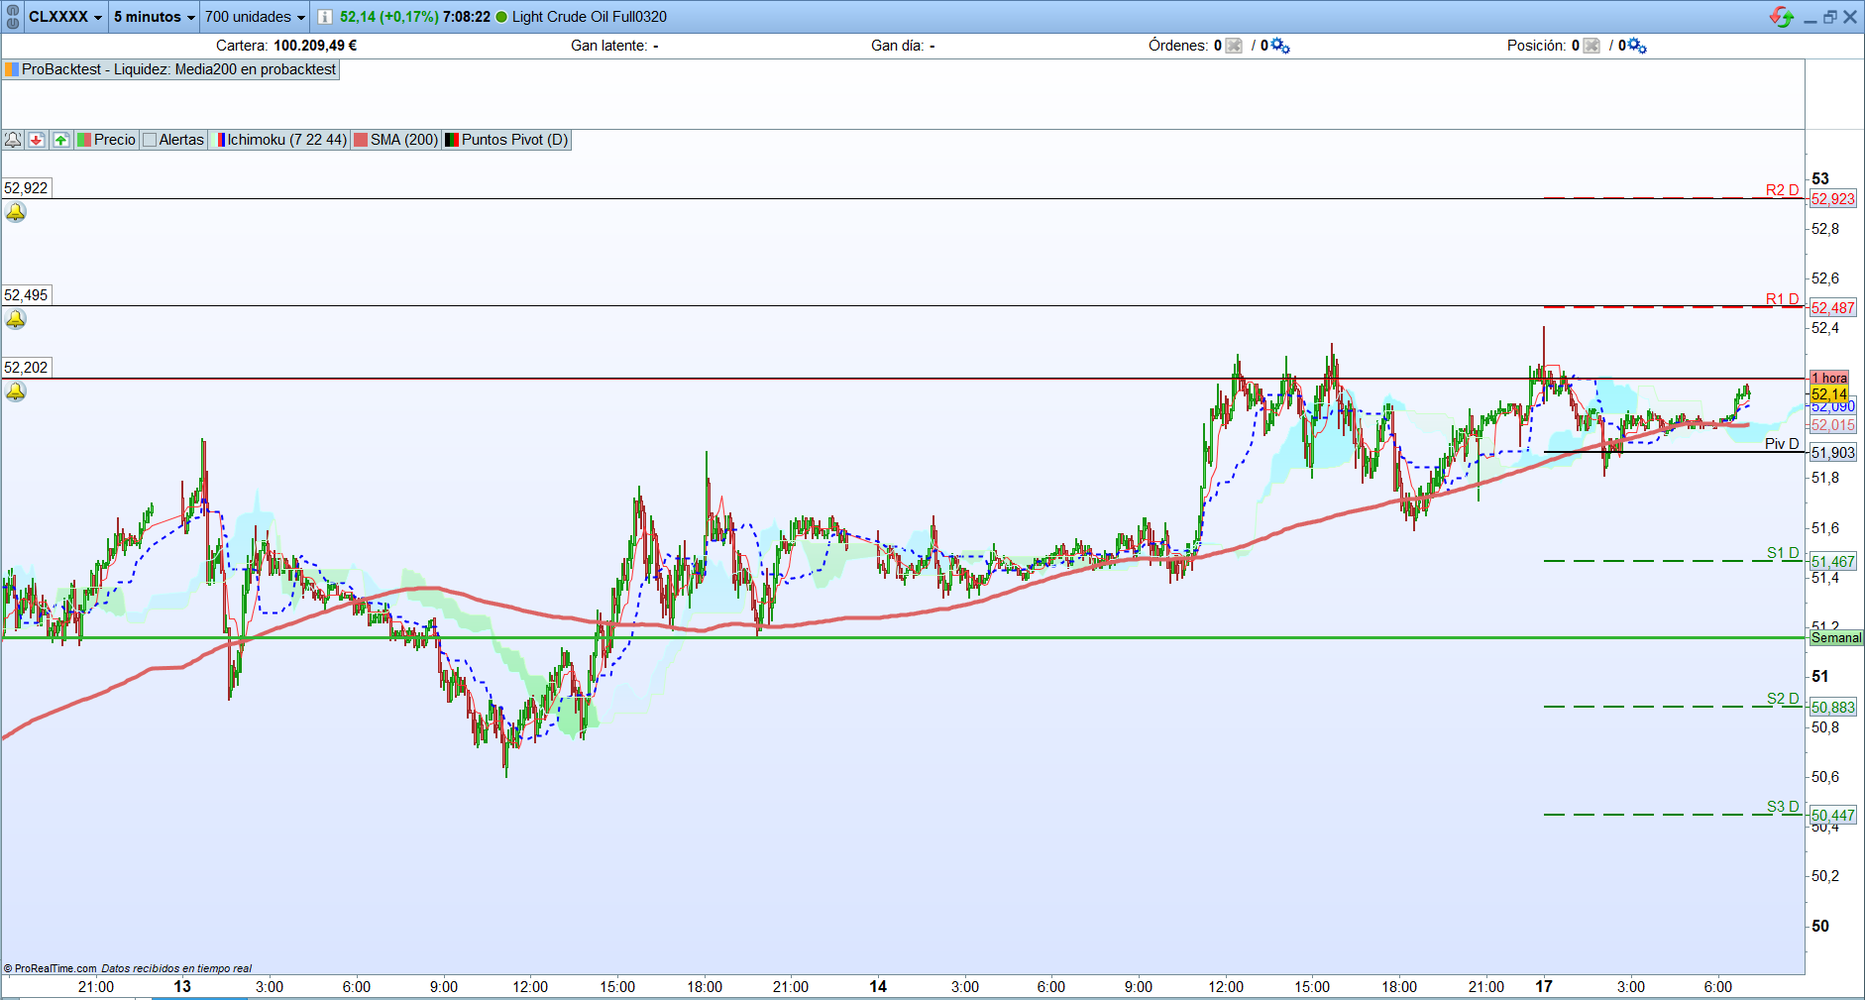The image size is (1865, 1000).
Task: Select the 52,495 alert price label
Action: coord(26,295)
